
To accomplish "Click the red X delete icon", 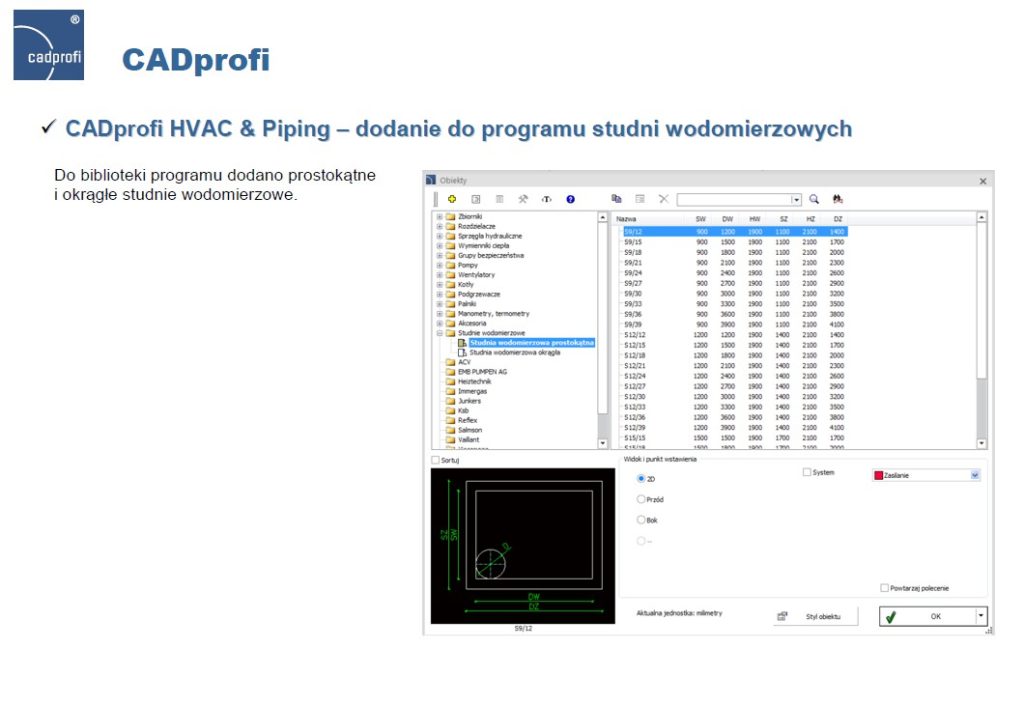I will coord(663,199).
